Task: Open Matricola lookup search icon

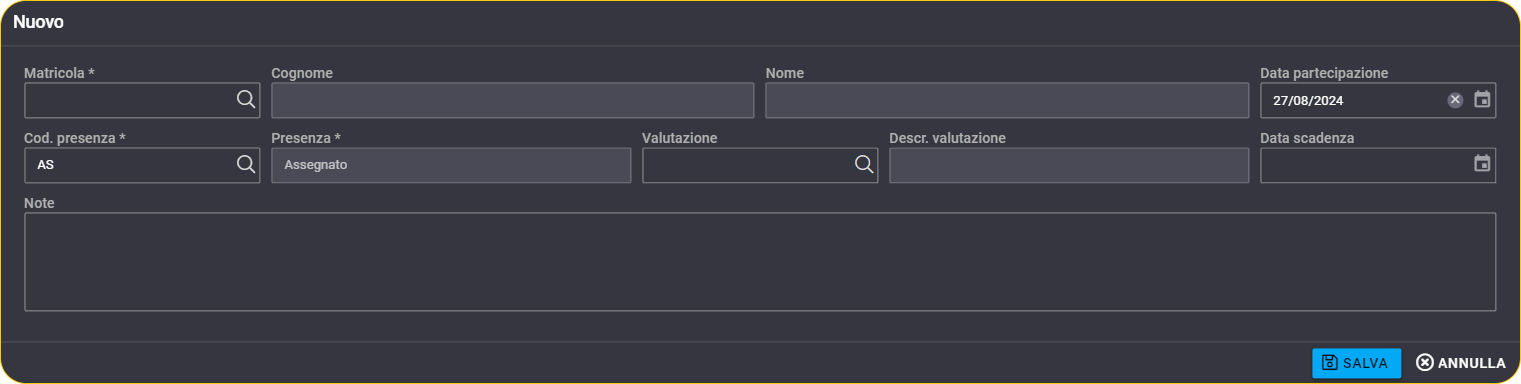Action: pyautogui.click(x=245, y=99)
